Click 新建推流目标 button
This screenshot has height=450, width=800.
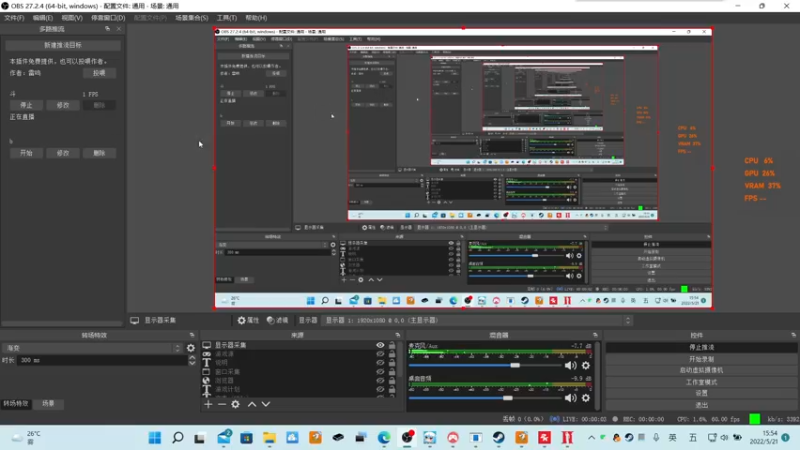(x=63, y=45)
